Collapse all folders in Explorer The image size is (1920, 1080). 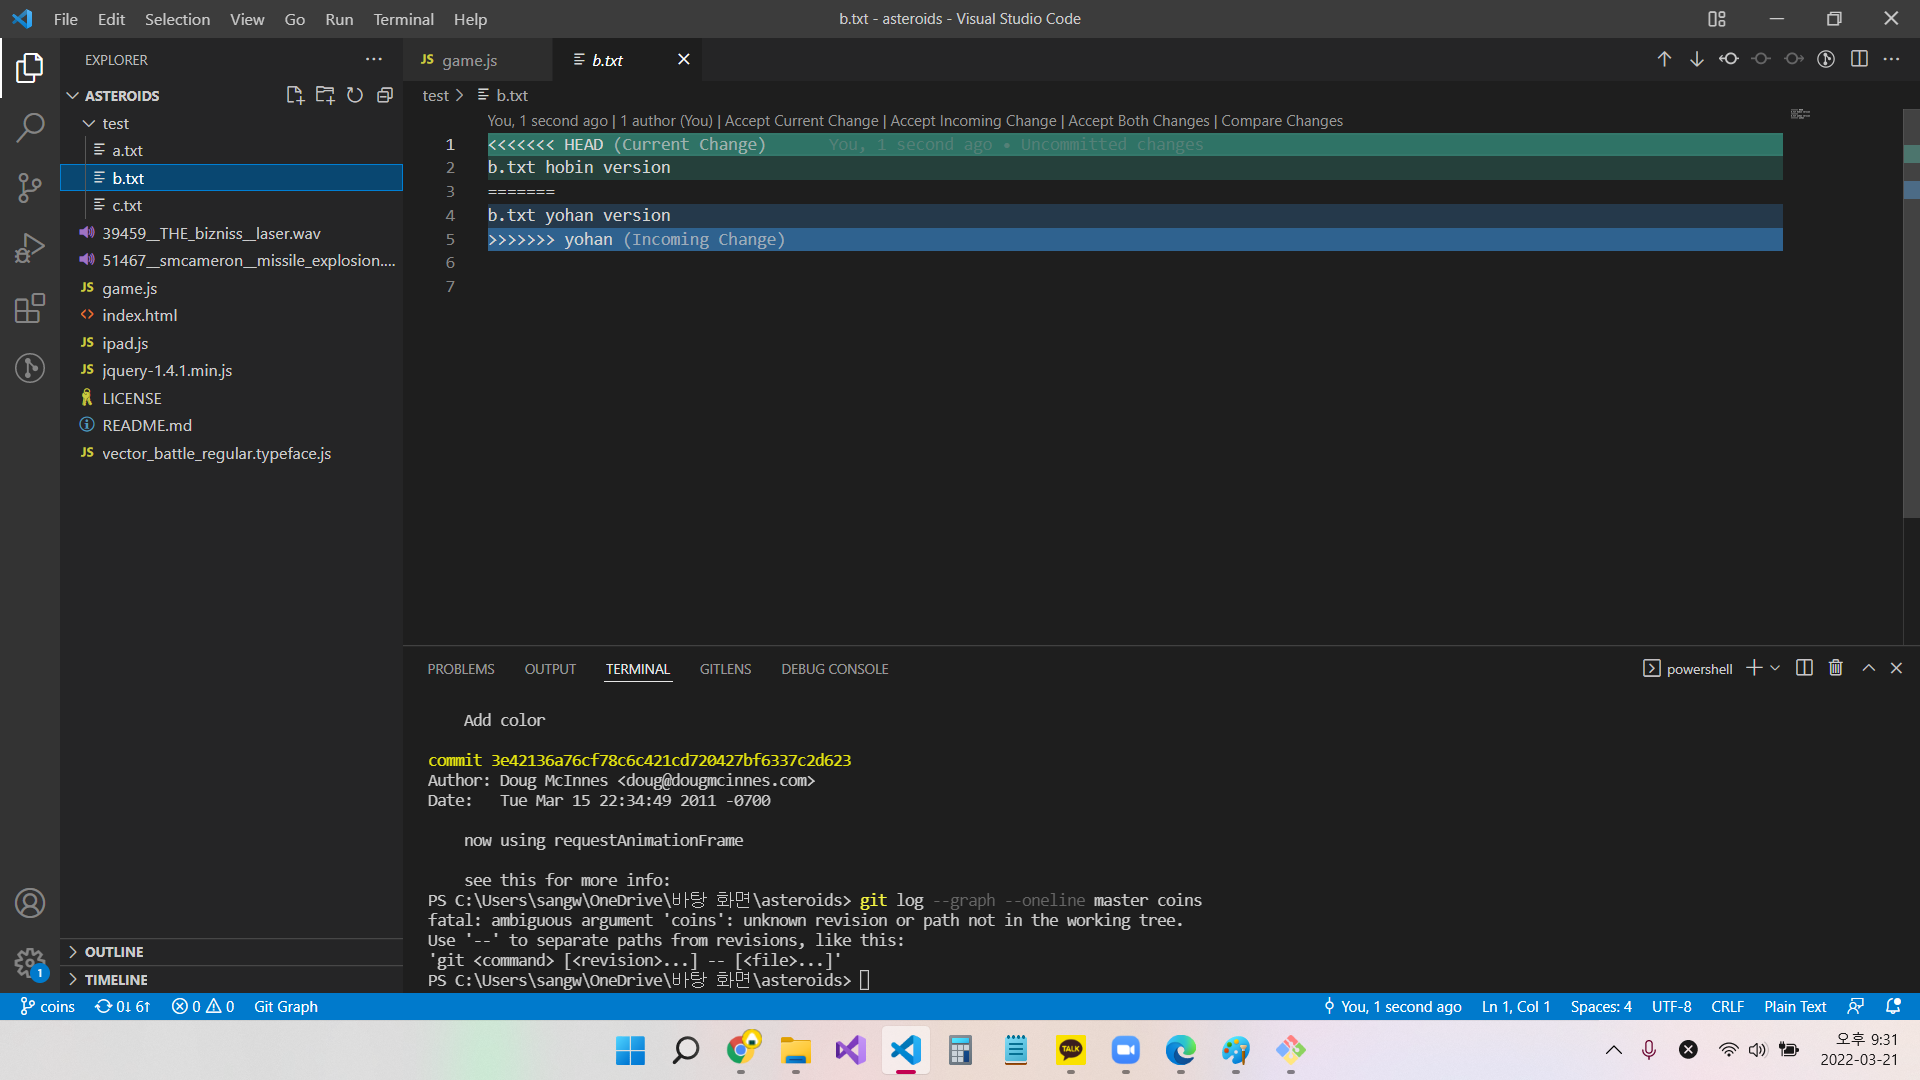point(385,95)
